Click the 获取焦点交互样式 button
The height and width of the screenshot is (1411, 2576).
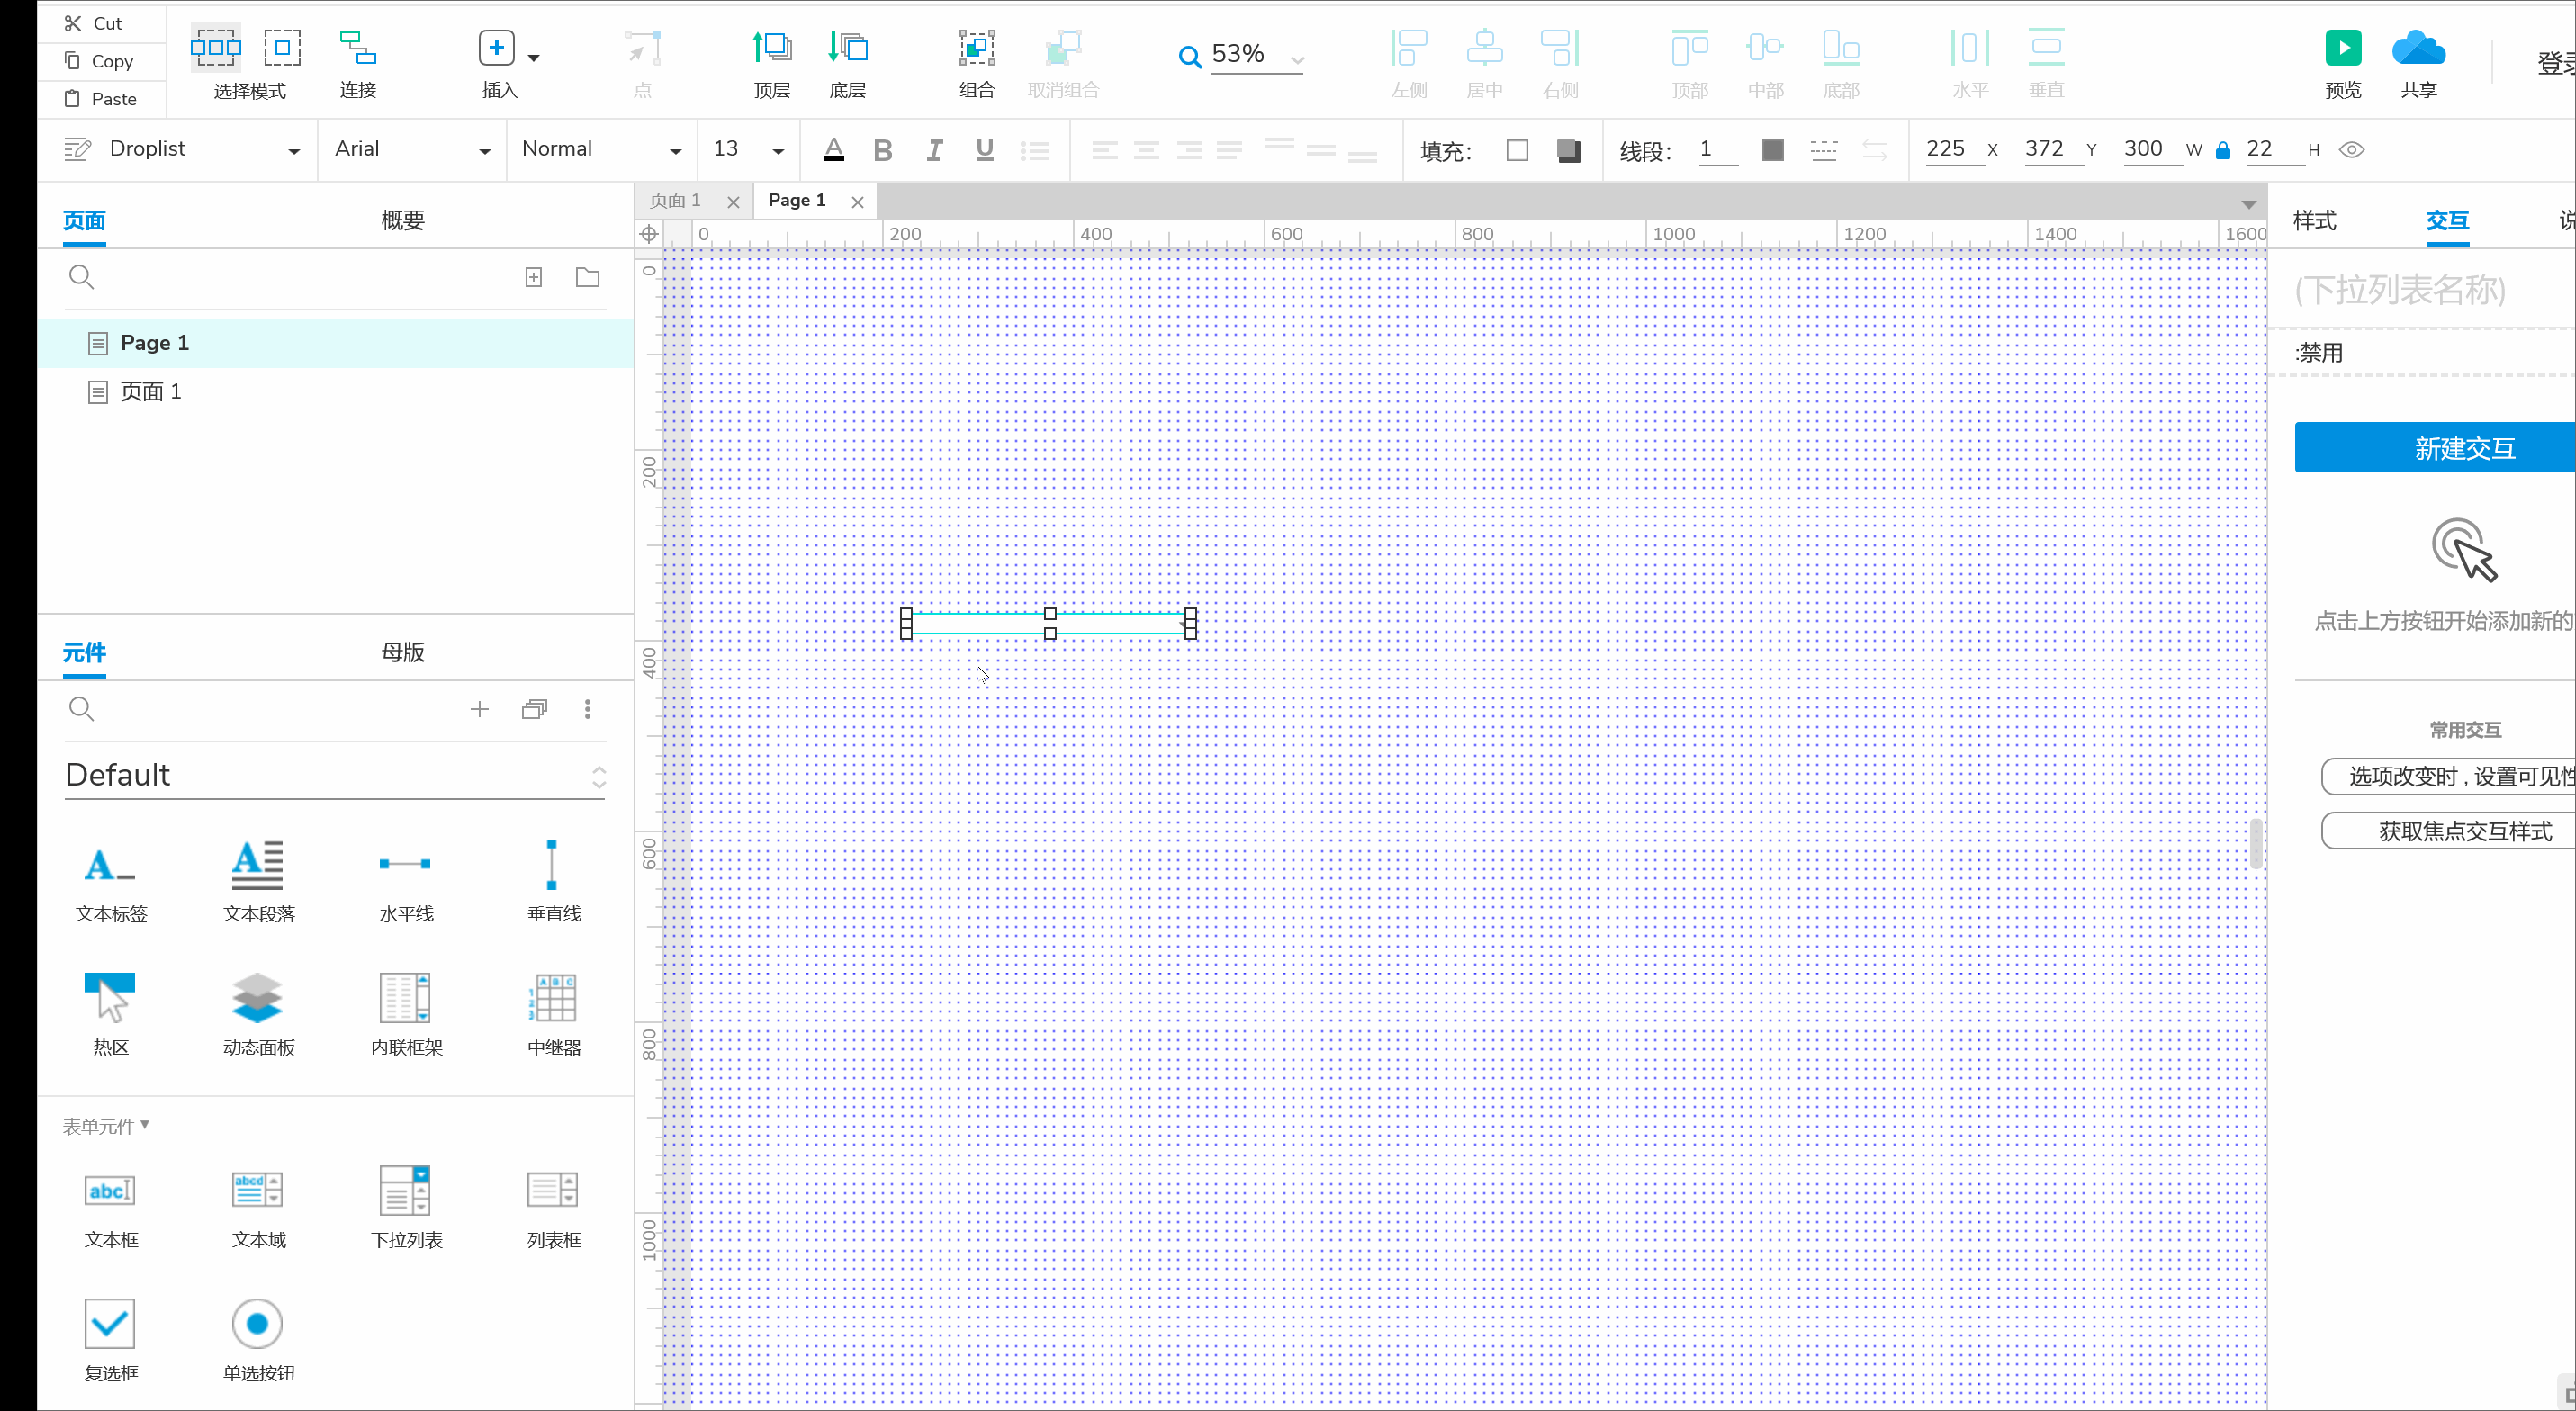click(2464, 831)
